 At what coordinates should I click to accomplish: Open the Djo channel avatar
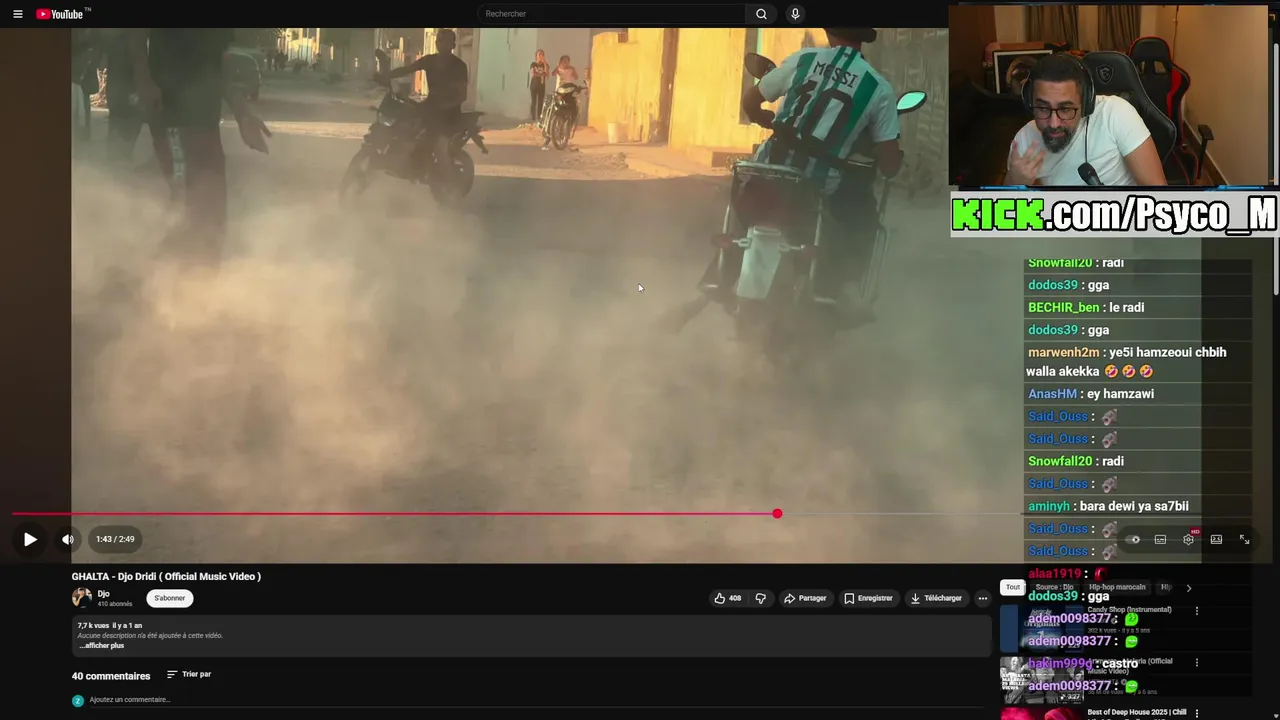coord(82,598)
